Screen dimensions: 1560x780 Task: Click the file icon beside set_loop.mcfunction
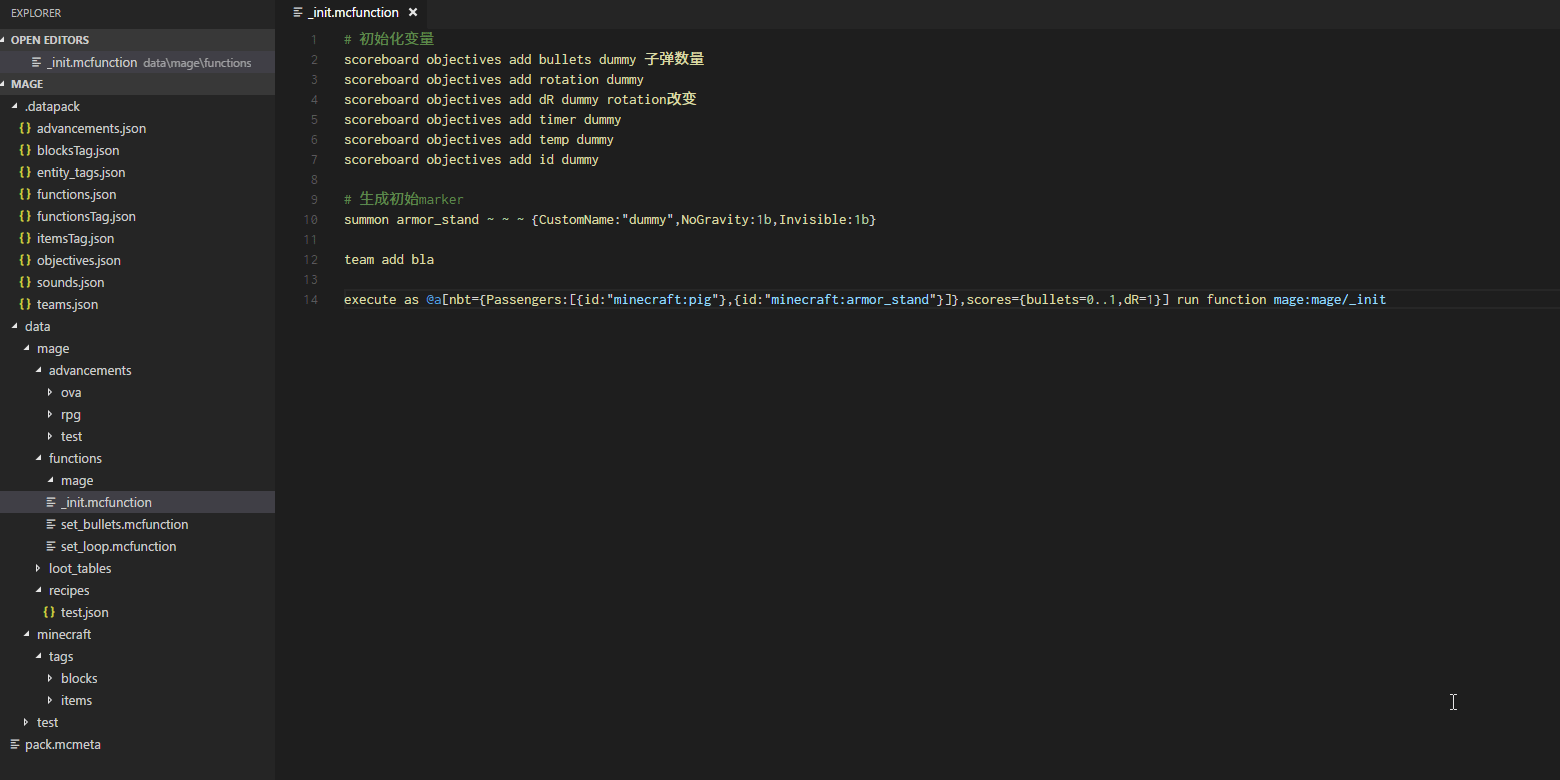[x=51, y=547]
